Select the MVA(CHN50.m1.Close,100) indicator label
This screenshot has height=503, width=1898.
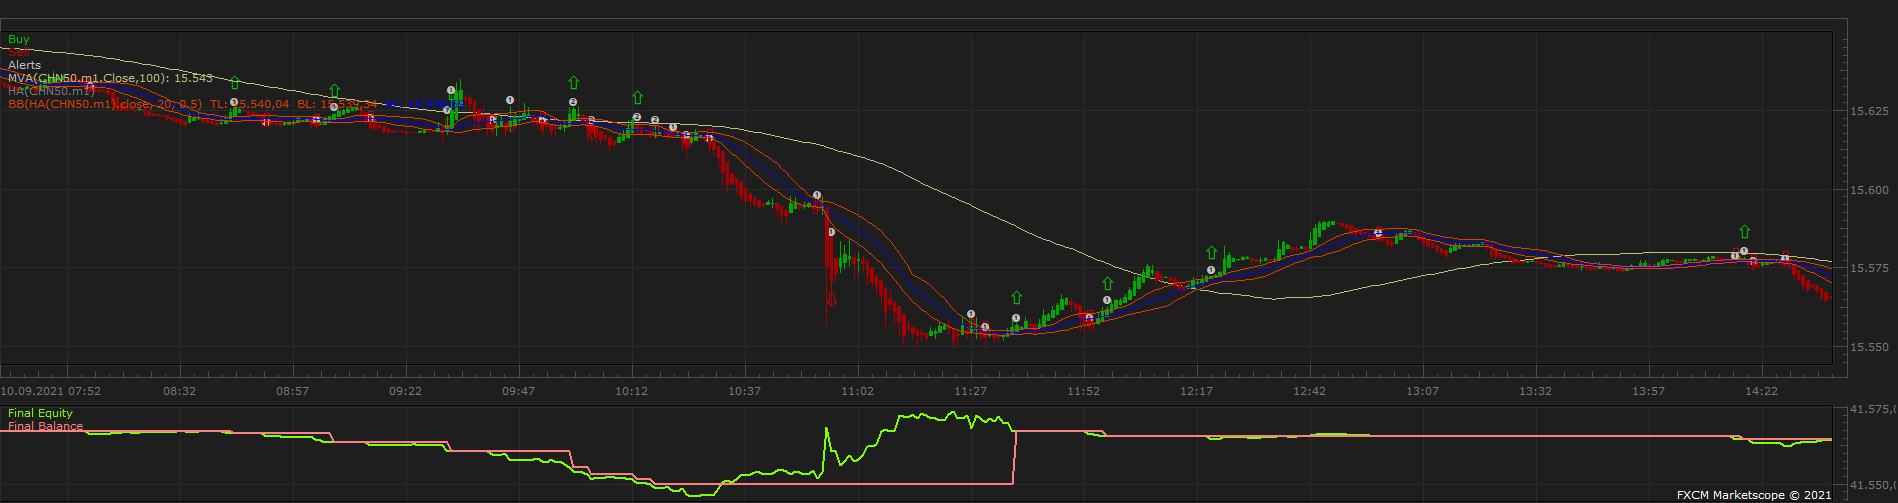(110, 78)
